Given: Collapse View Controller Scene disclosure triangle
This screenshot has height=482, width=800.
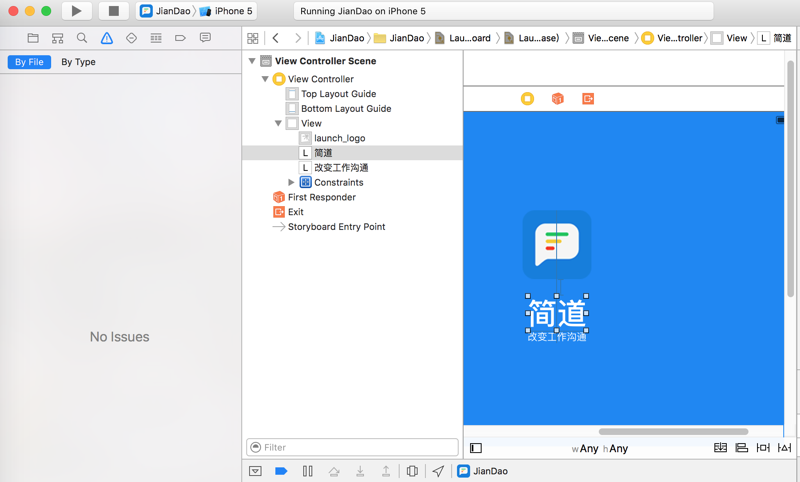Looking at the screenshot, I should coord(252,61).
